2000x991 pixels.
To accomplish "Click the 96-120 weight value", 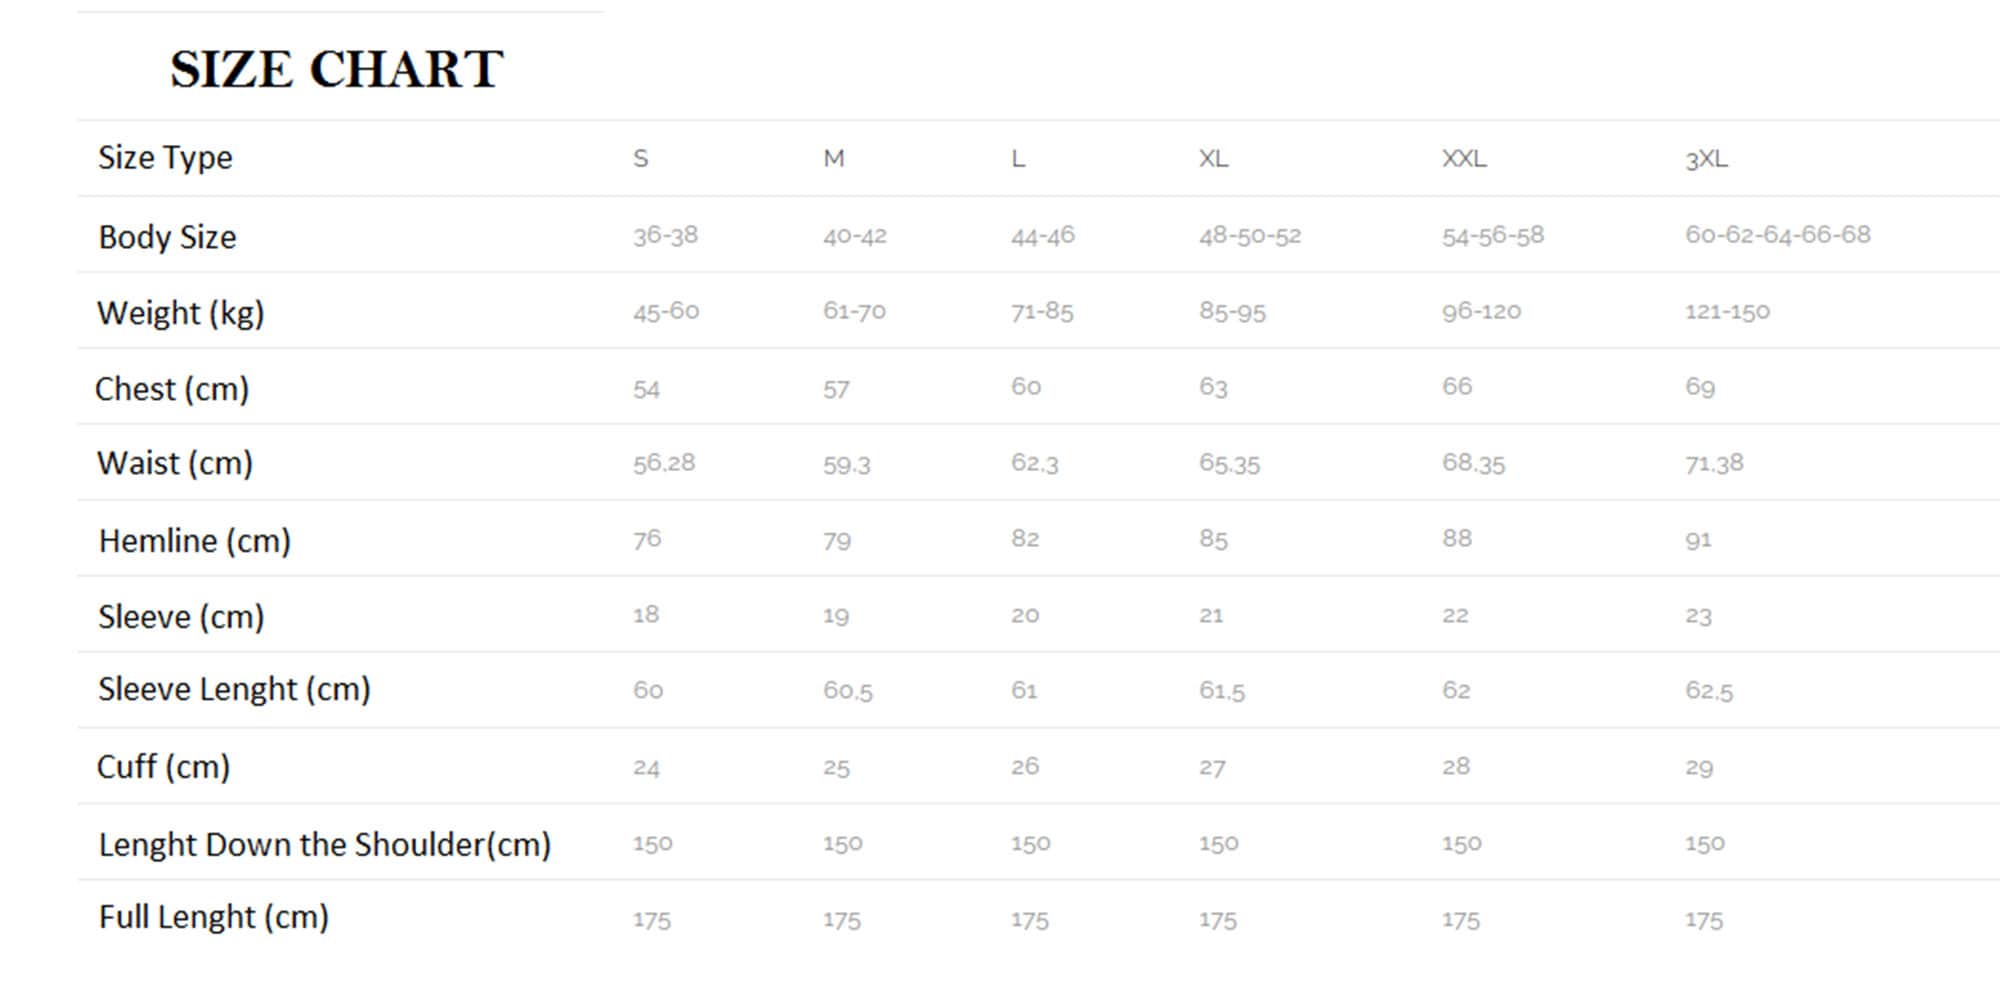I will (1481, 311).
